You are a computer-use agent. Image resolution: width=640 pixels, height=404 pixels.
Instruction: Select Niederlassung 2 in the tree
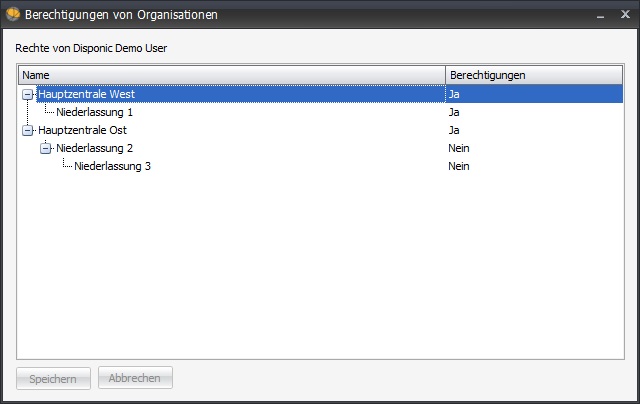click(94, 148)
